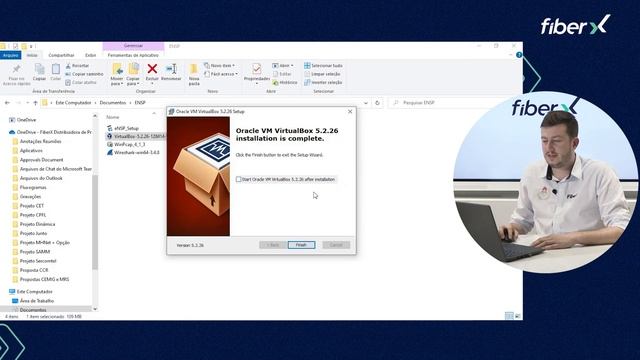Open the Fluxogramas folder in sidebar

(x=29, y=187)
